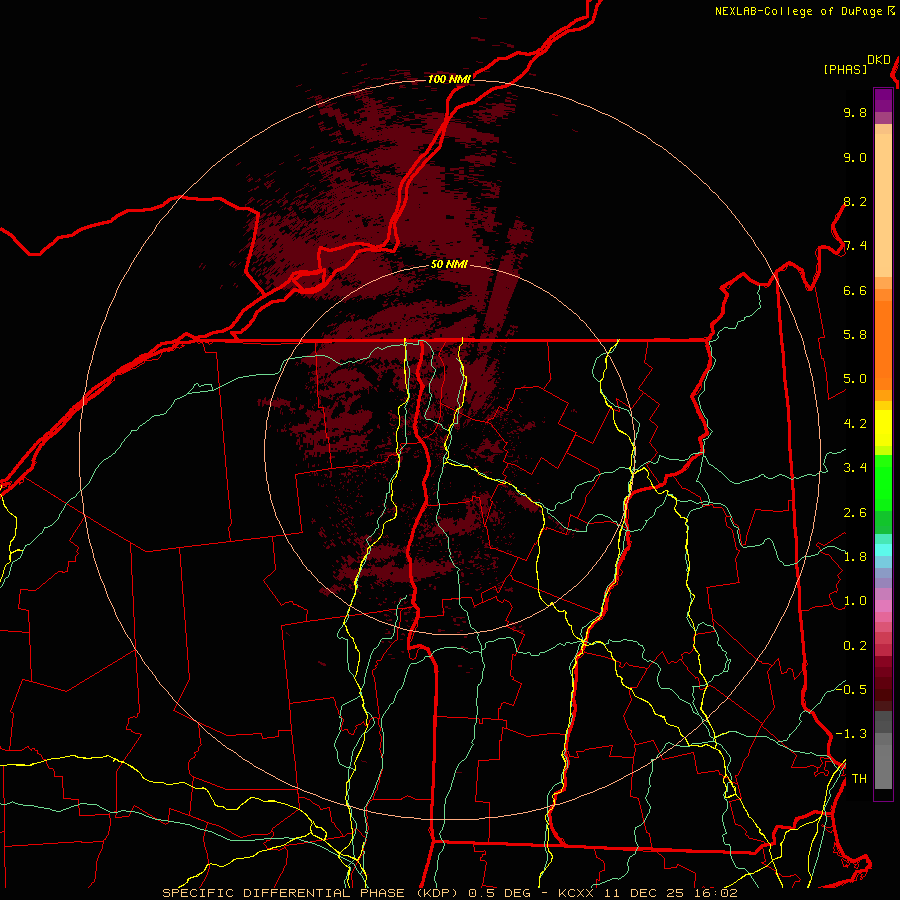Screen dimensions: 900x900
Task: Click the 7.4 scale label
Action: click(x=855, y=246)
